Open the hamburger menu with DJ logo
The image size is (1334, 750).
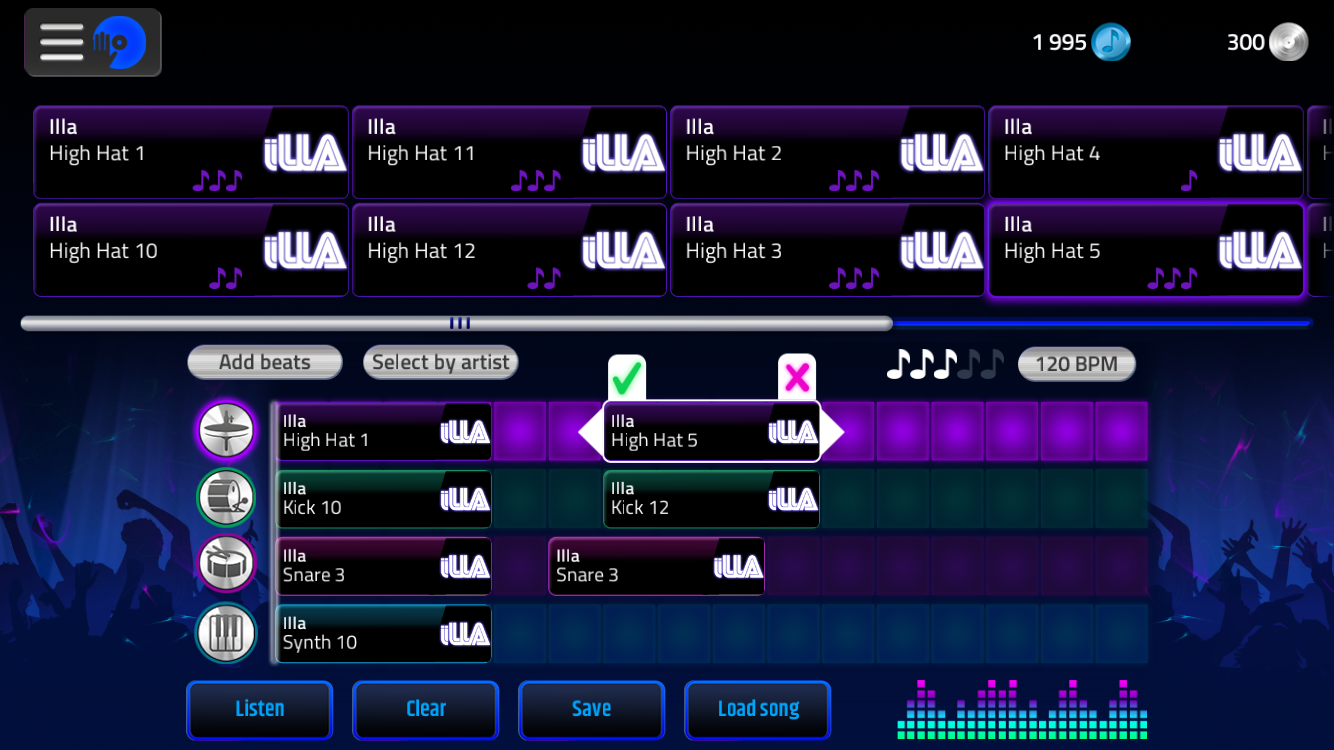click(93, 42)
